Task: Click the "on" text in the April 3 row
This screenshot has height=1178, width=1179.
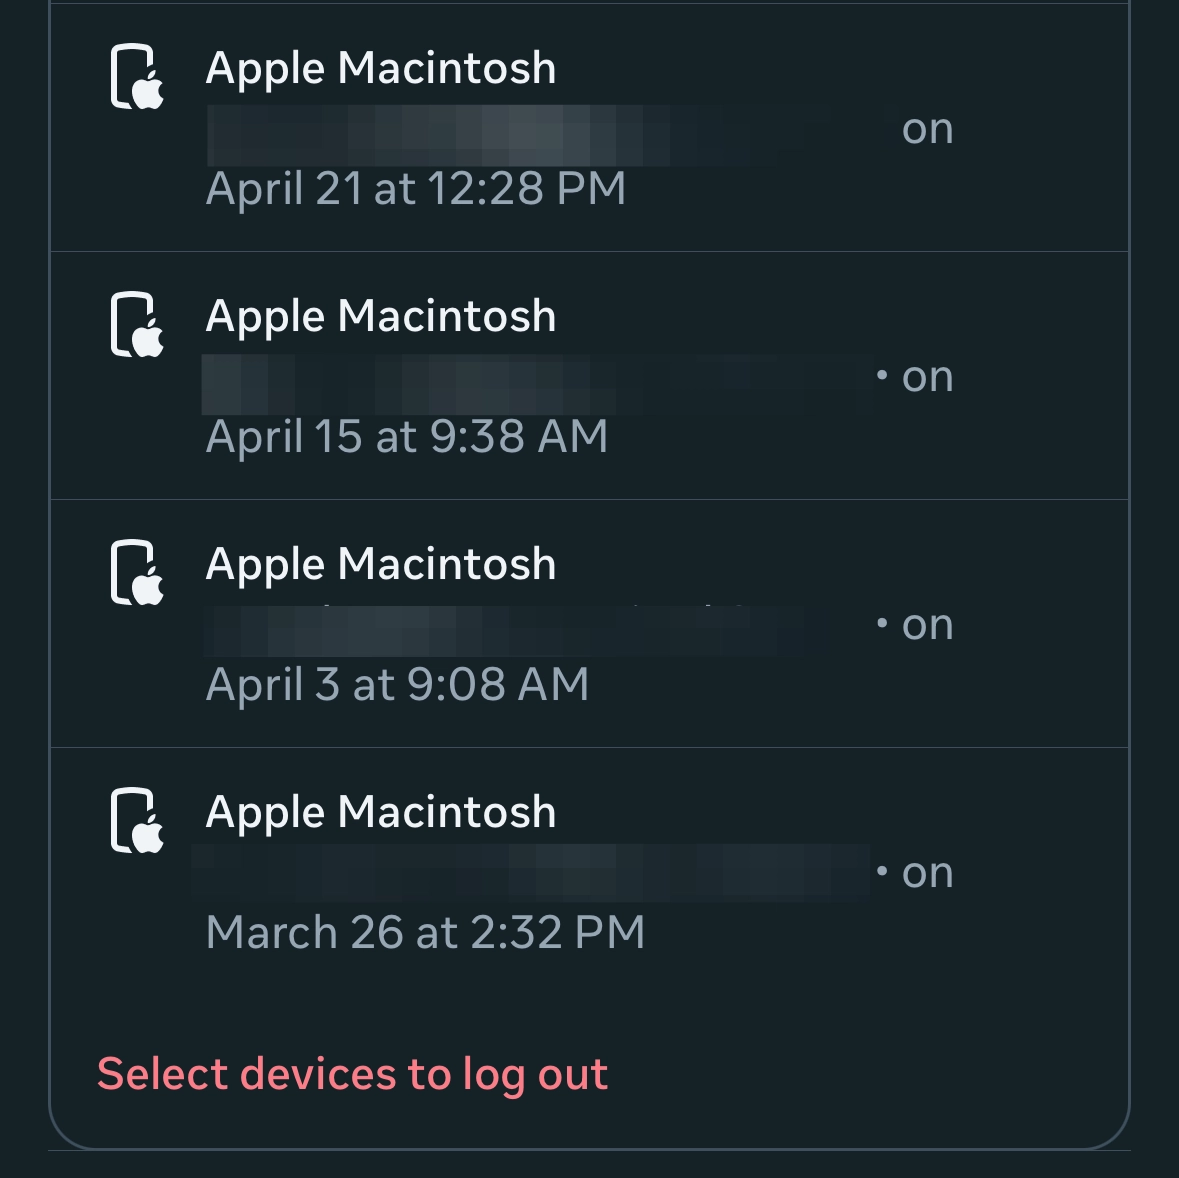Action: 927,626
